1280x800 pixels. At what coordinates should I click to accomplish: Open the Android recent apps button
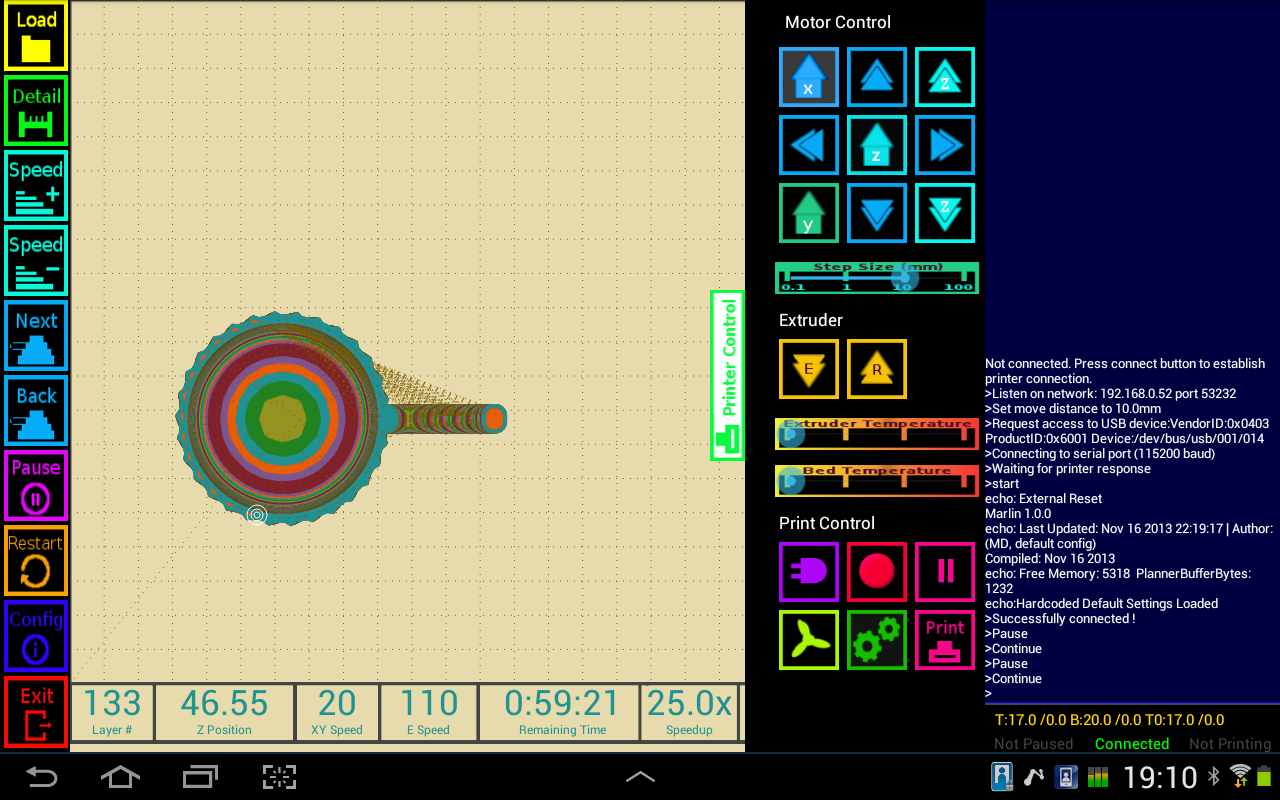199,777
